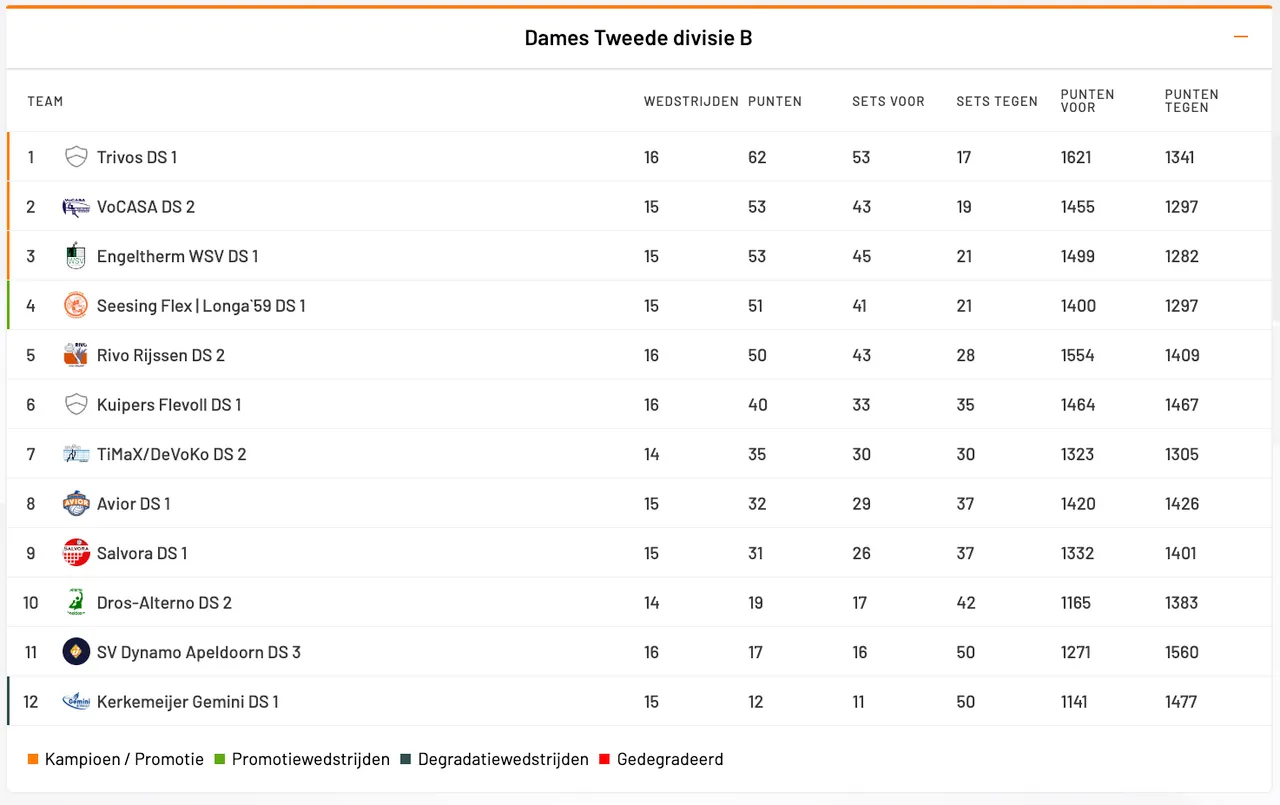Click the Kerkemeijer Gemini club logo
Image resolution: width=1280 pixels, height=805 pixels.
pyautogui.click(x=76, y=702)
